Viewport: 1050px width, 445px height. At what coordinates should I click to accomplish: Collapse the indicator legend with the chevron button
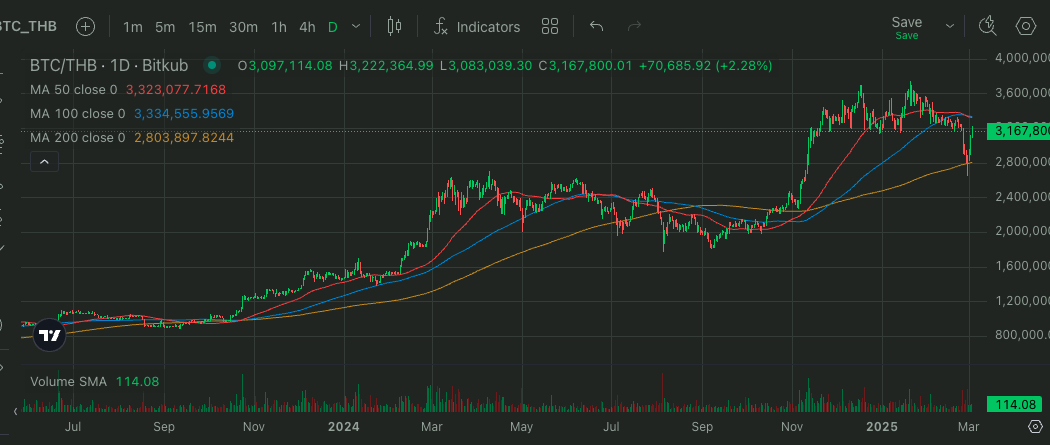coord(44,162)
